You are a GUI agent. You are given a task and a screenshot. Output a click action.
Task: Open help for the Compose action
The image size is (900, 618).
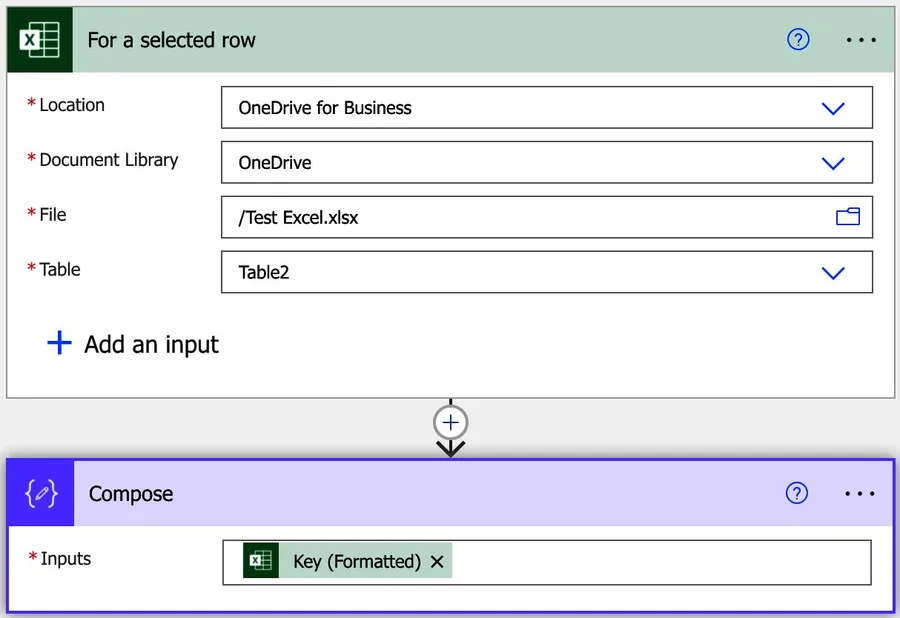coord(797,493)
